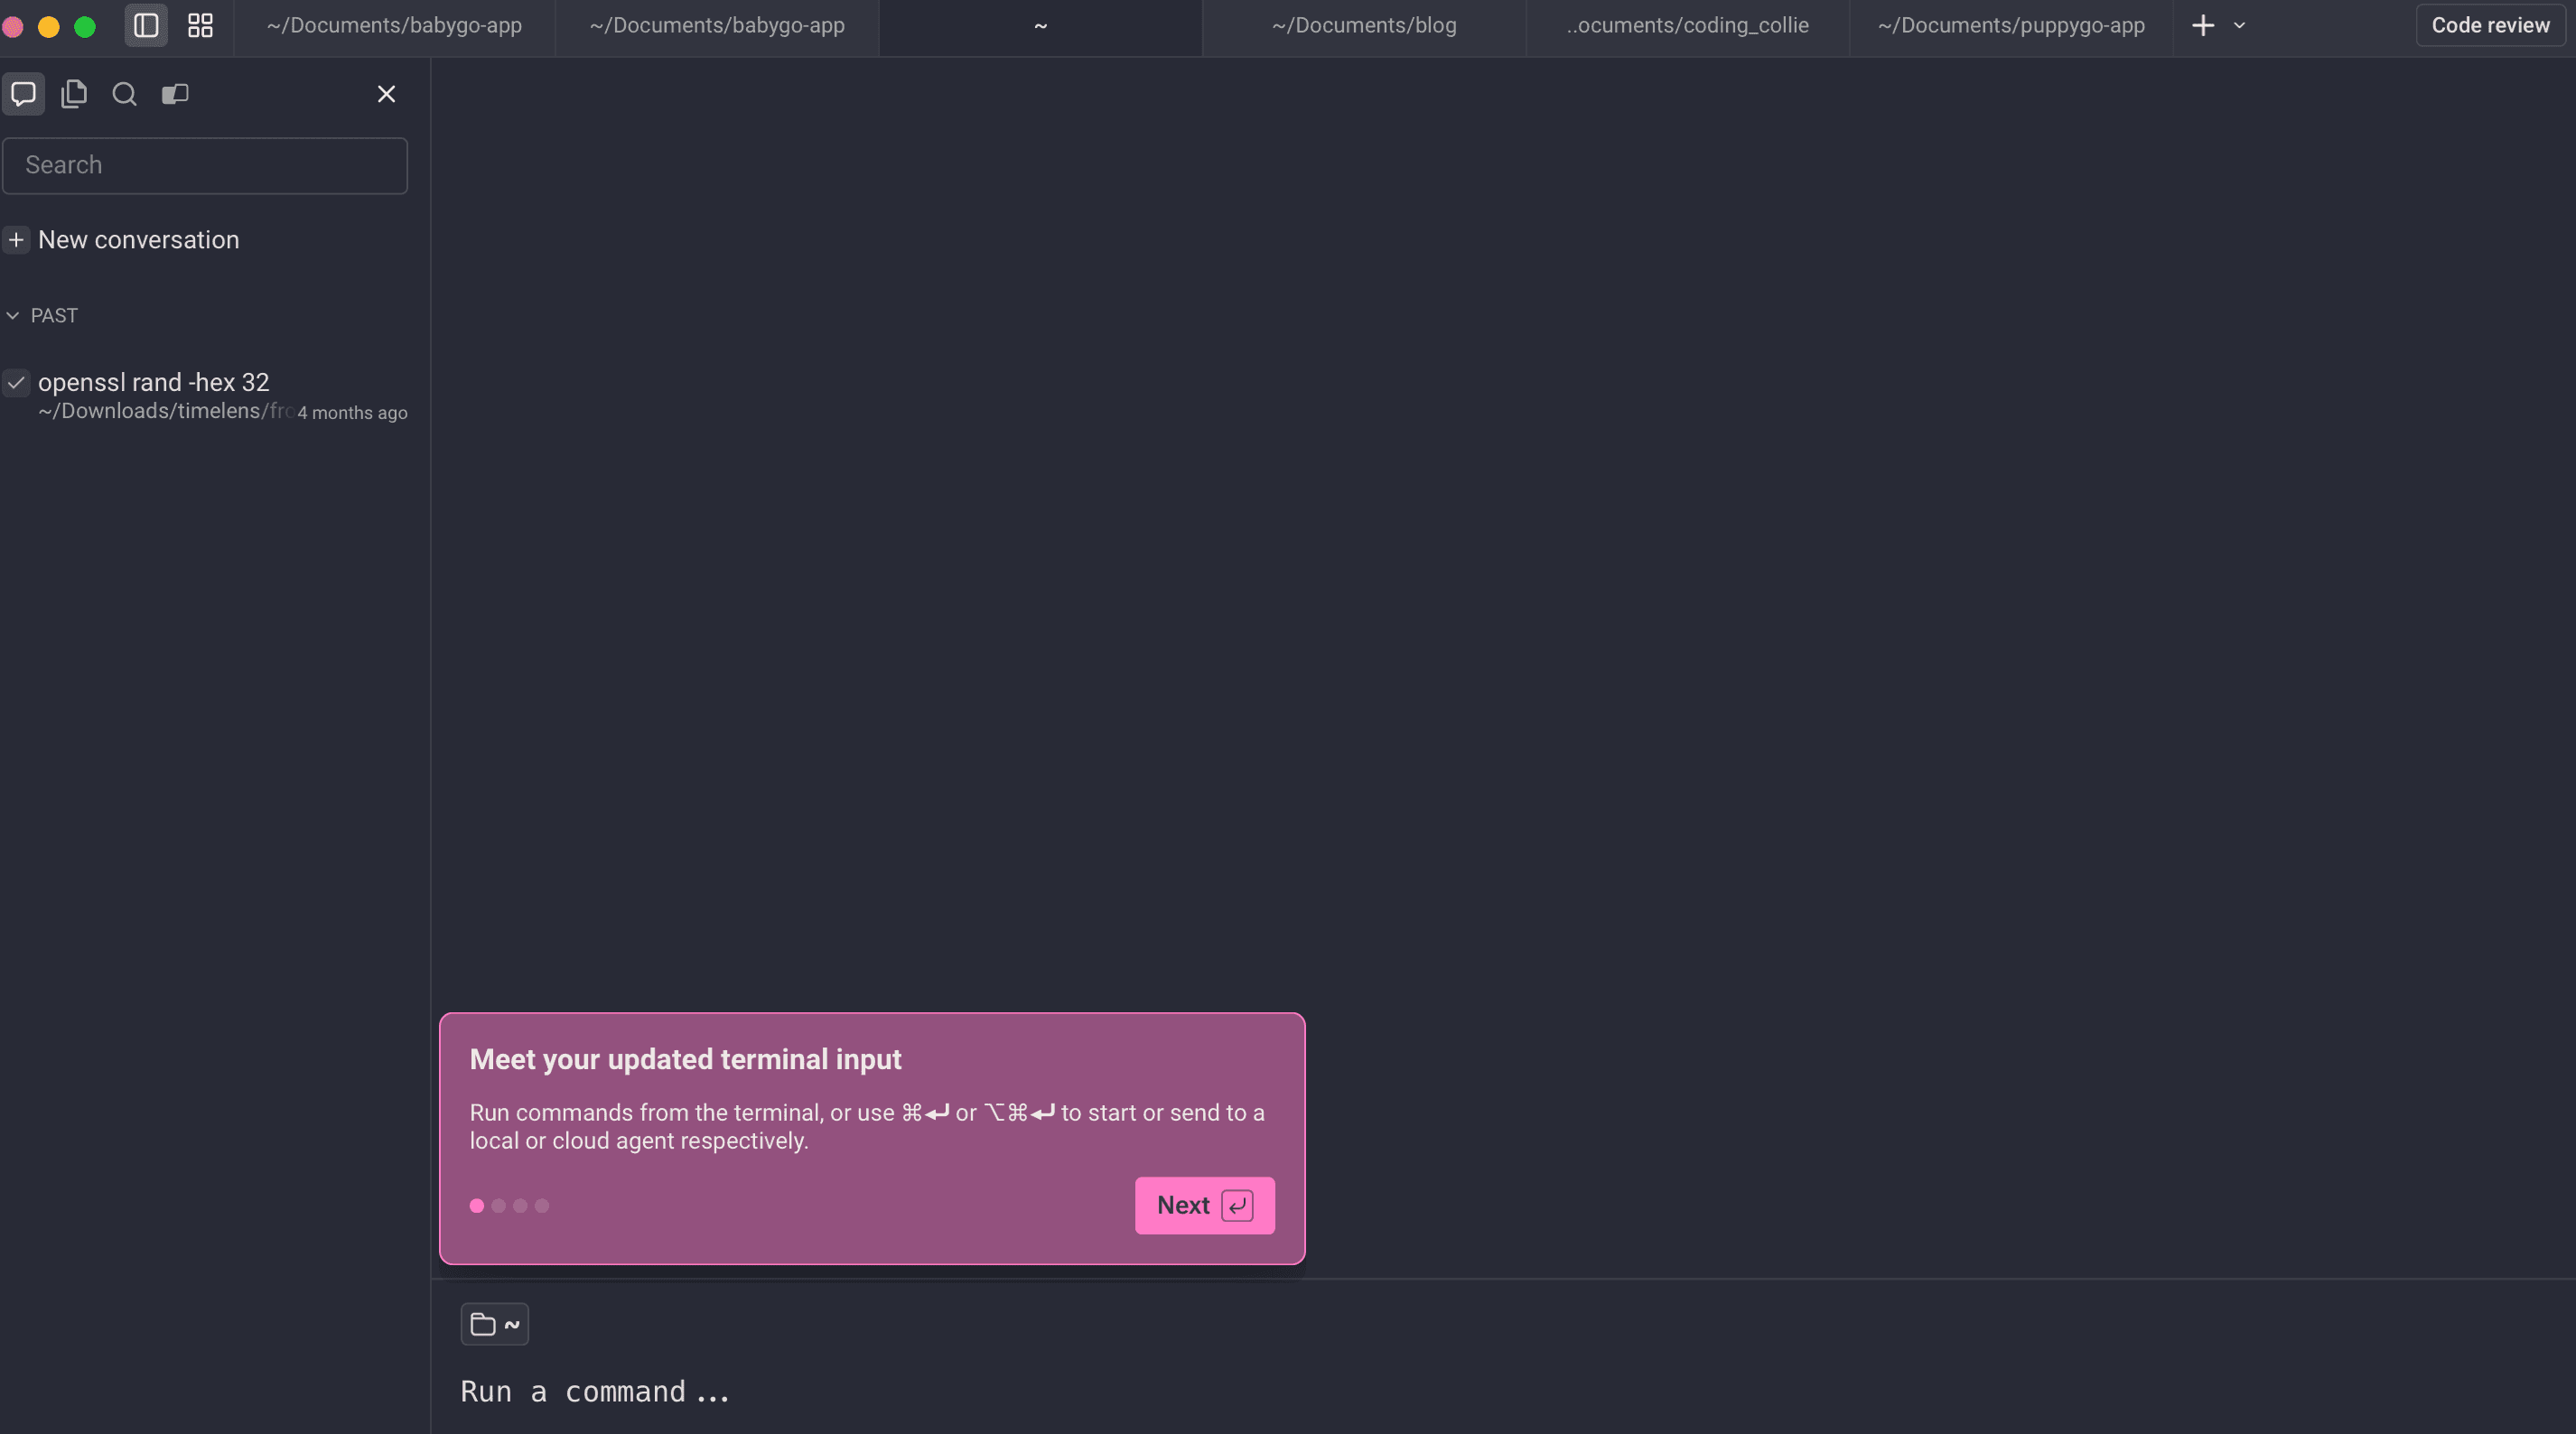Collapse the PAST conversations section
The width and height of the screenshot is (2576, 1434).
[13, 316]
